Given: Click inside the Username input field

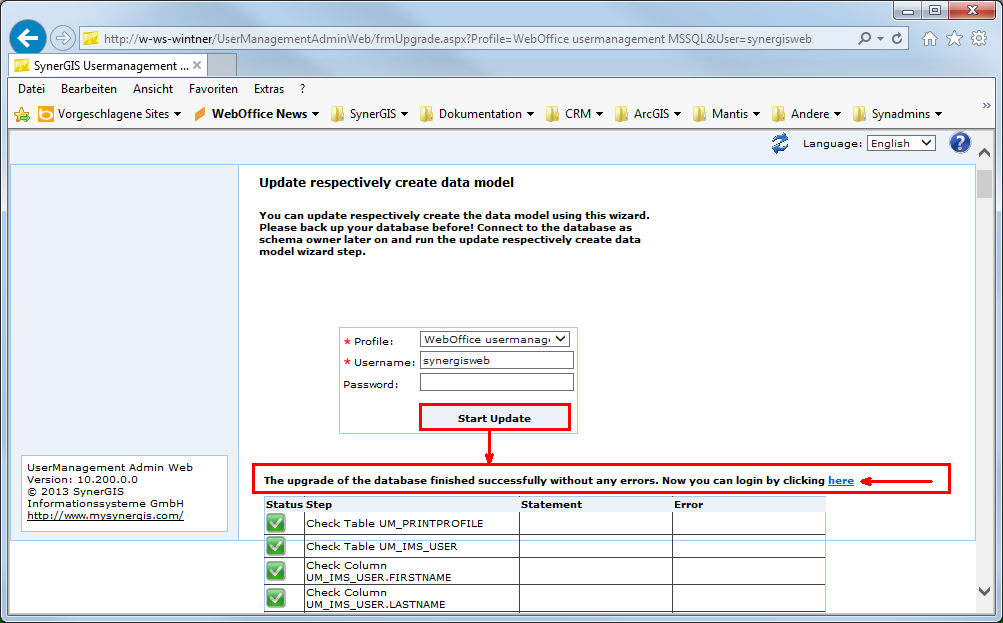Looking at the screenshot, I should tap(496, 360).
